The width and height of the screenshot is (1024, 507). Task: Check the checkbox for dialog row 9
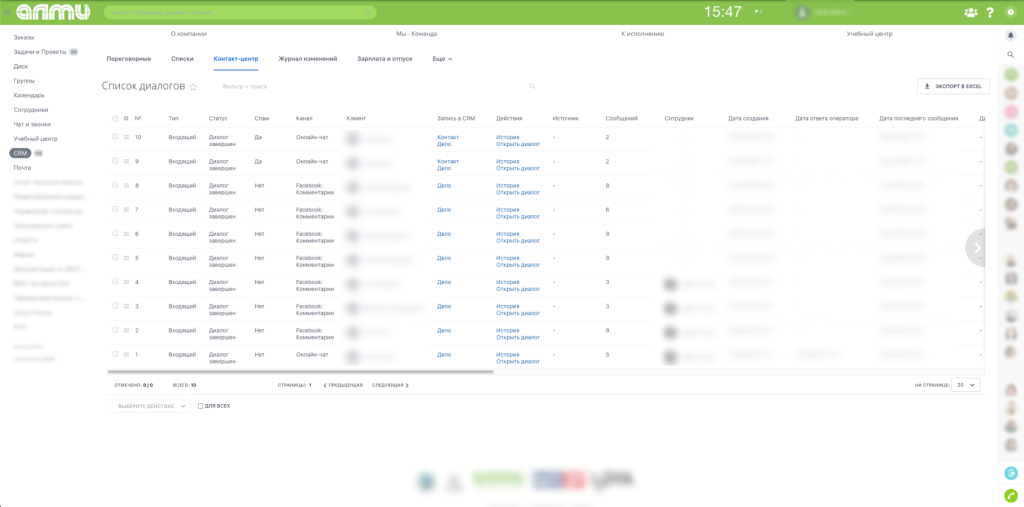pos(116,161)
